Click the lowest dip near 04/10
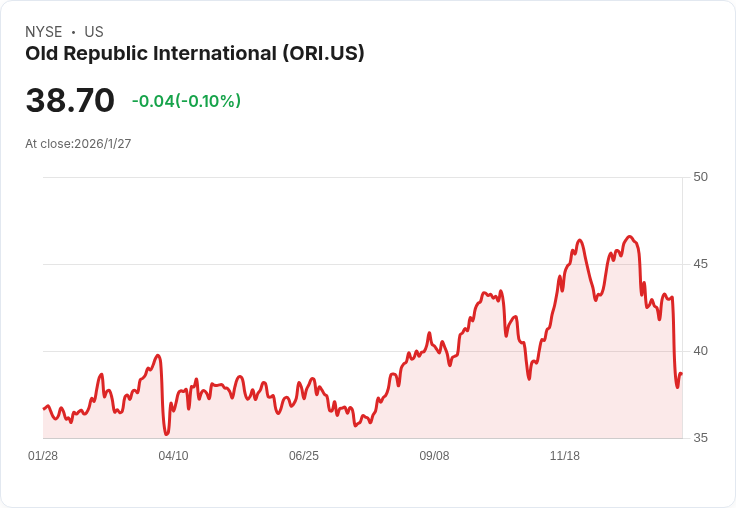This screenshot has height=508, width=736. tap(167, 434)
